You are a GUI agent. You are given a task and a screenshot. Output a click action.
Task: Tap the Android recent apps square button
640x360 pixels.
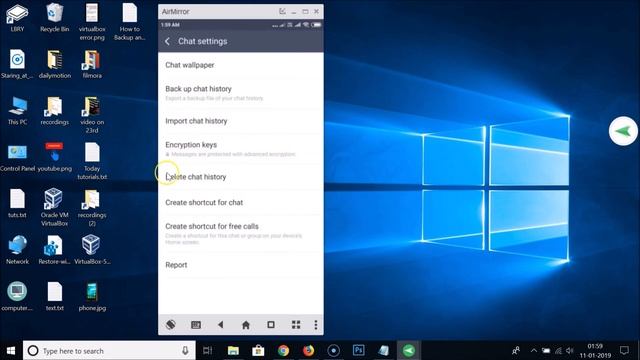271,325
